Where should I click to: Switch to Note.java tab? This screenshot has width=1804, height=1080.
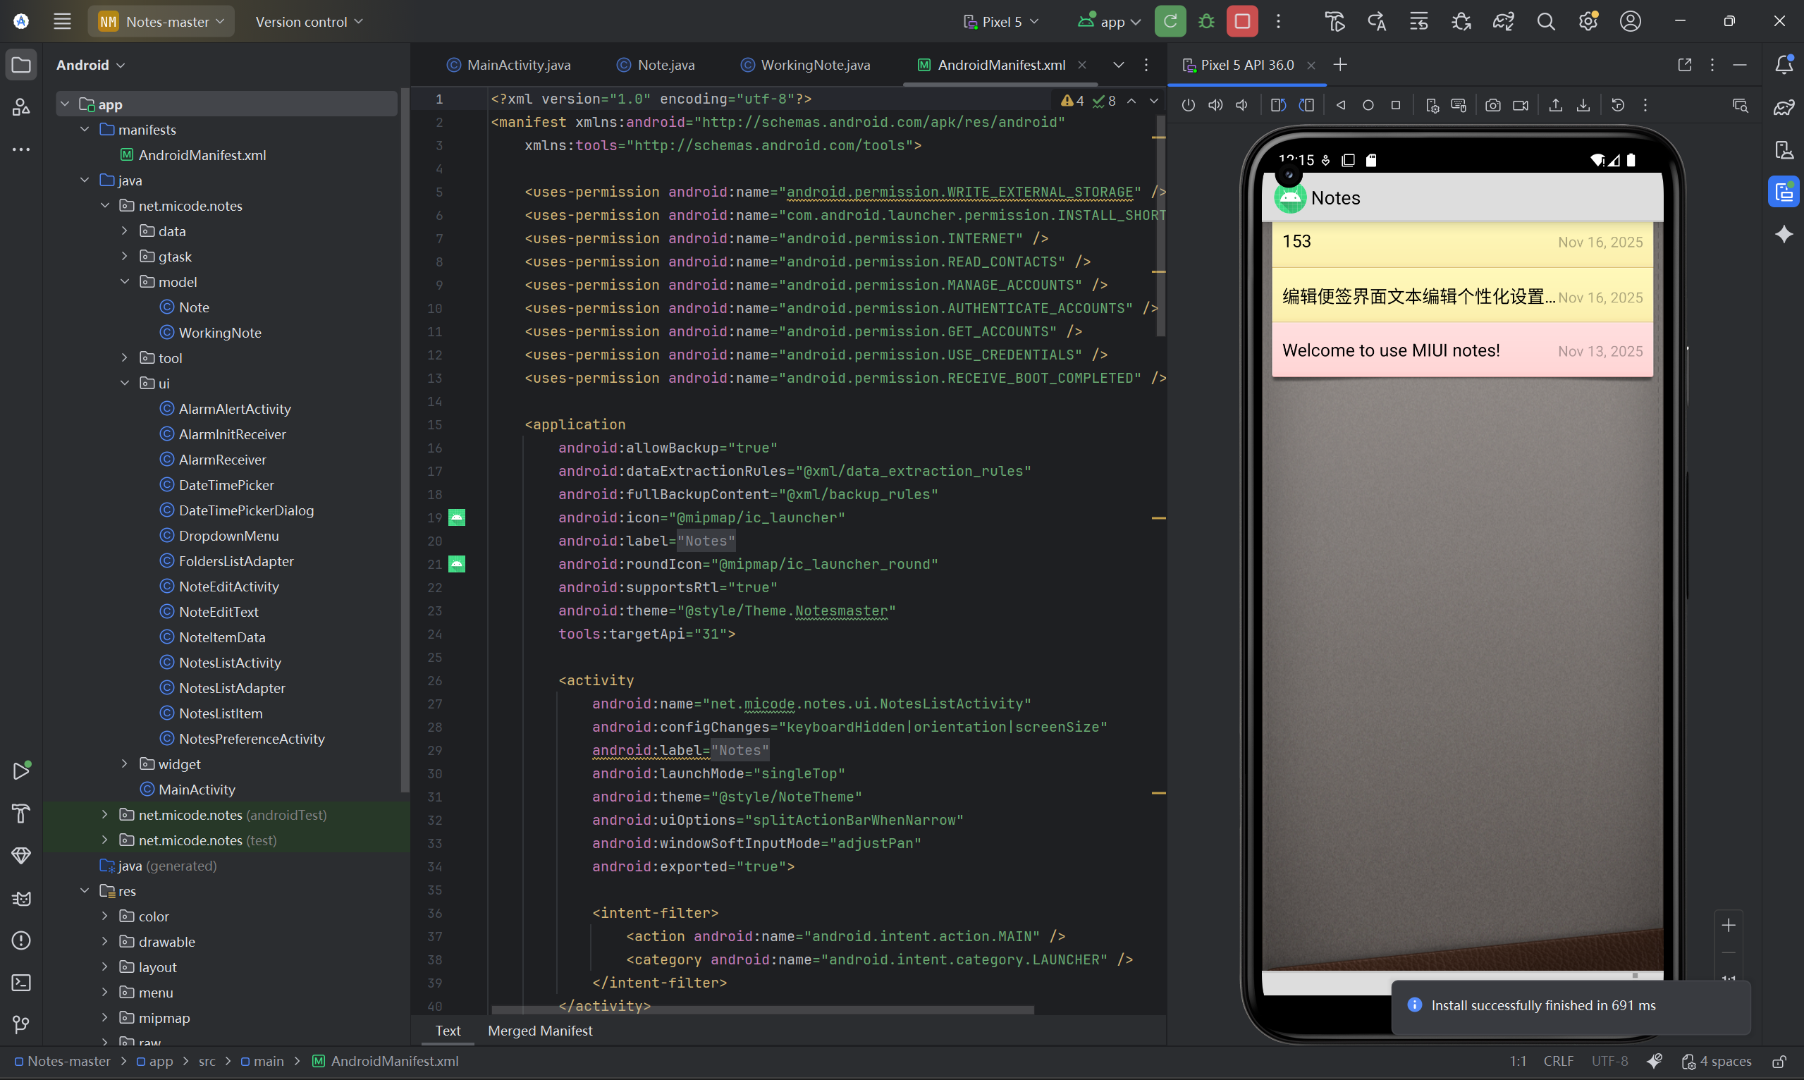pyautogui.click(x=656, y=65)
